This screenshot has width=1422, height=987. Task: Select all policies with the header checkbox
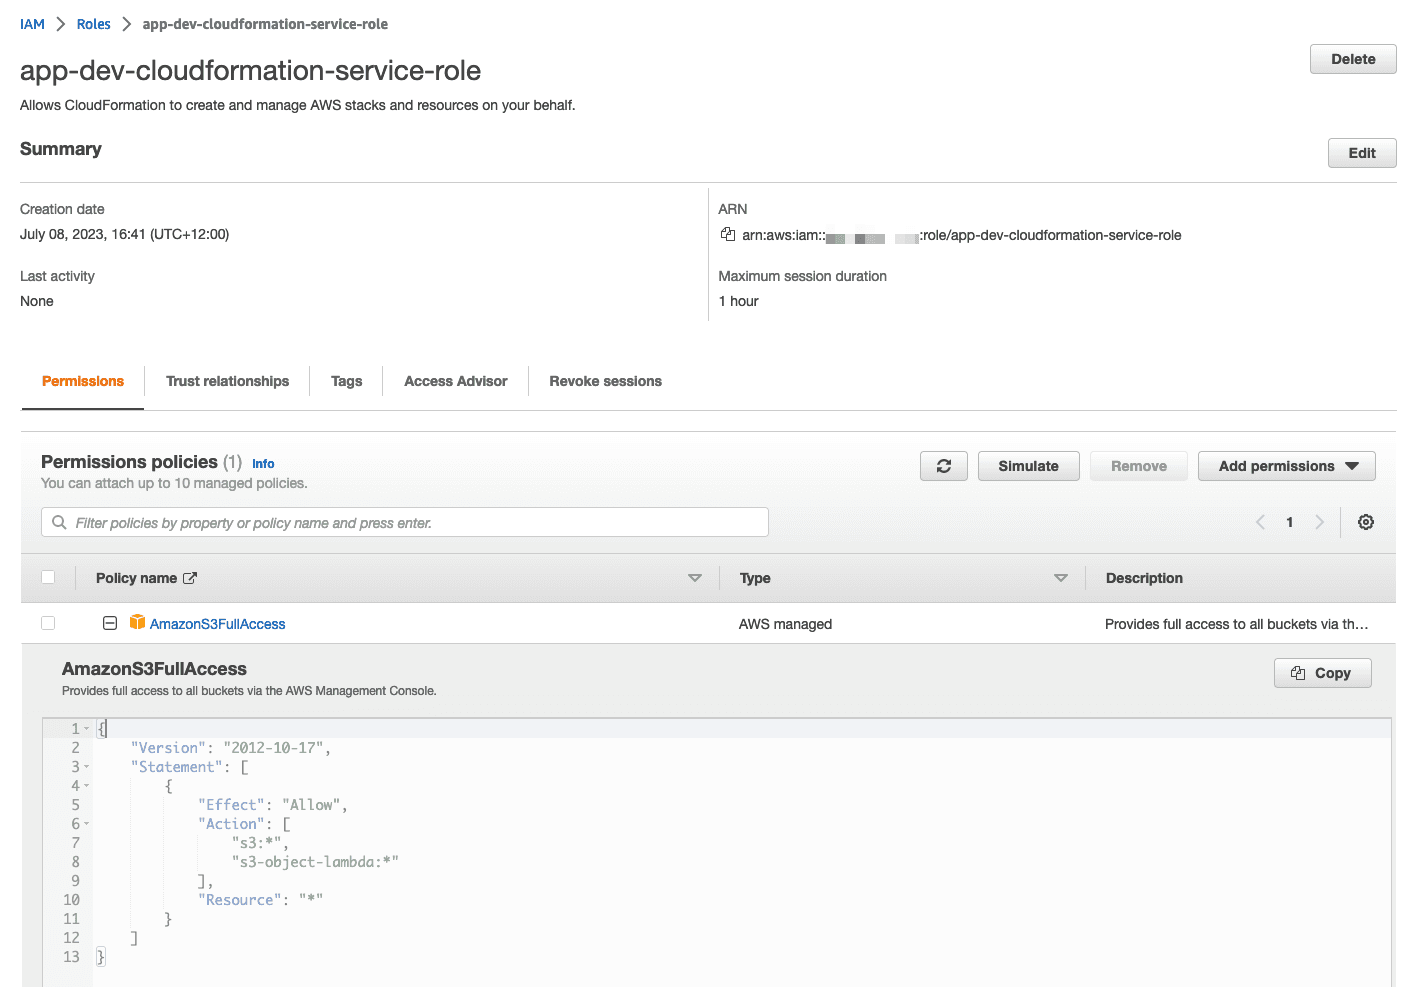coord(48,577)
